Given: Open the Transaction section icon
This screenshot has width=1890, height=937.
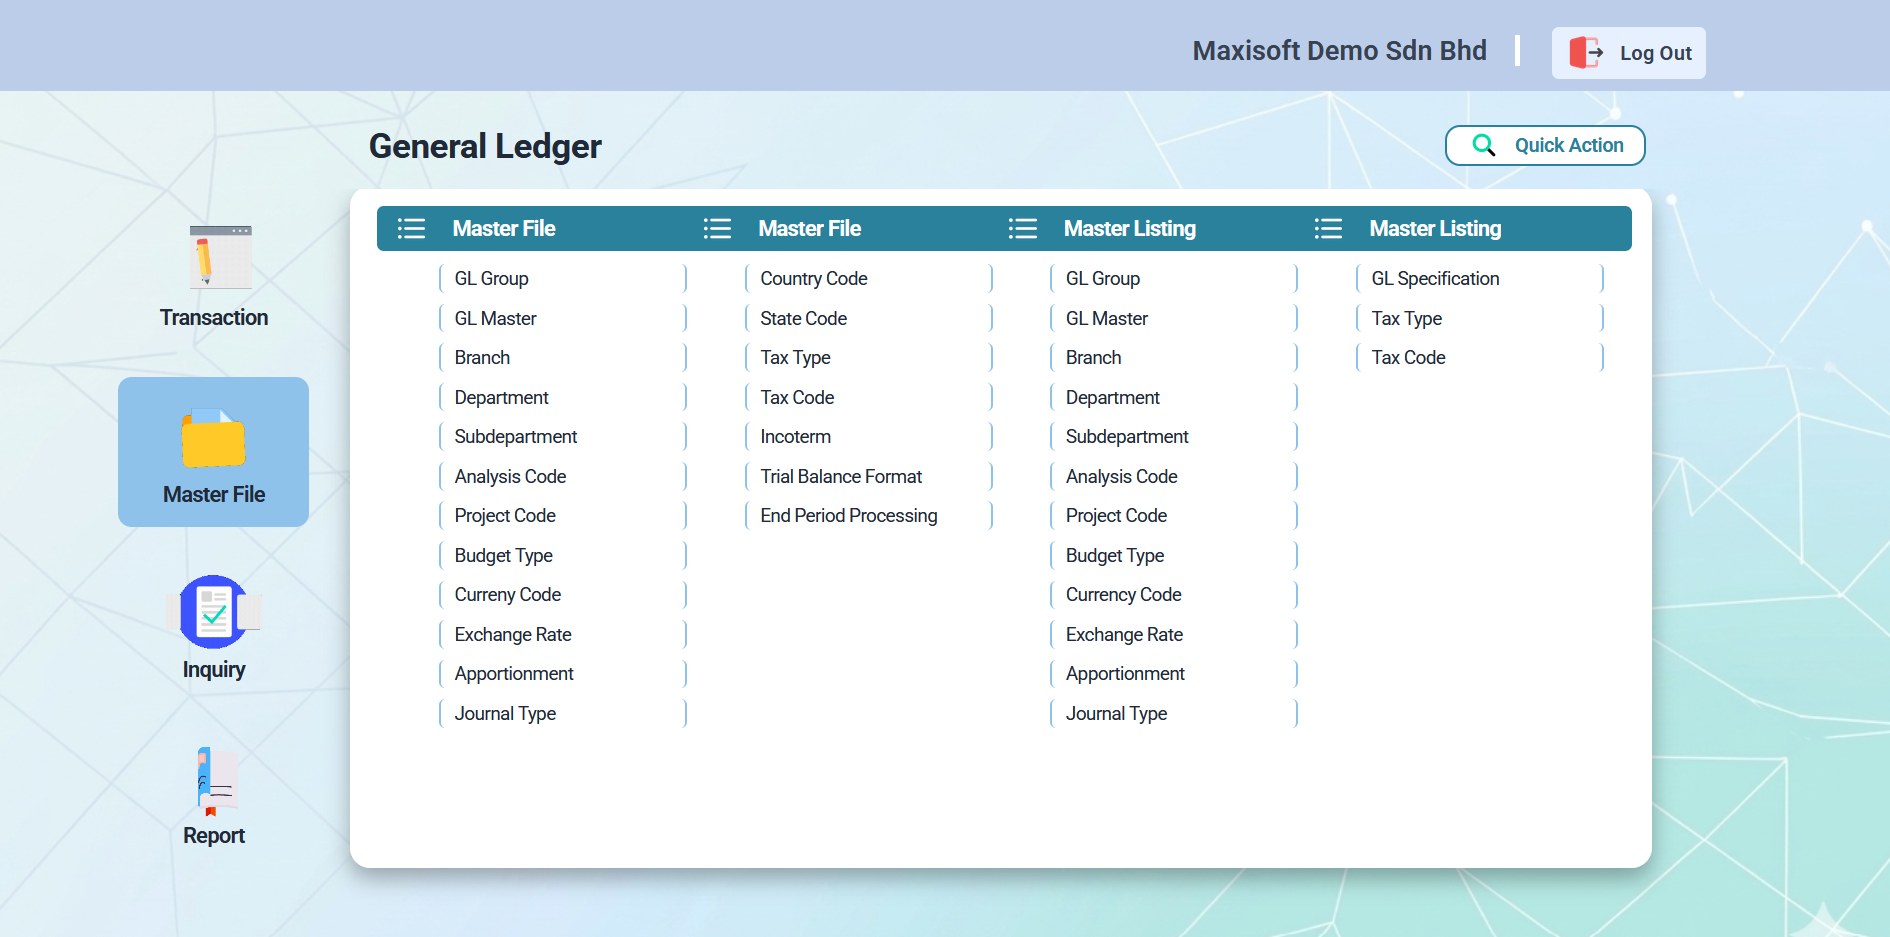Looking at the screenshot, I should (220, 257).
